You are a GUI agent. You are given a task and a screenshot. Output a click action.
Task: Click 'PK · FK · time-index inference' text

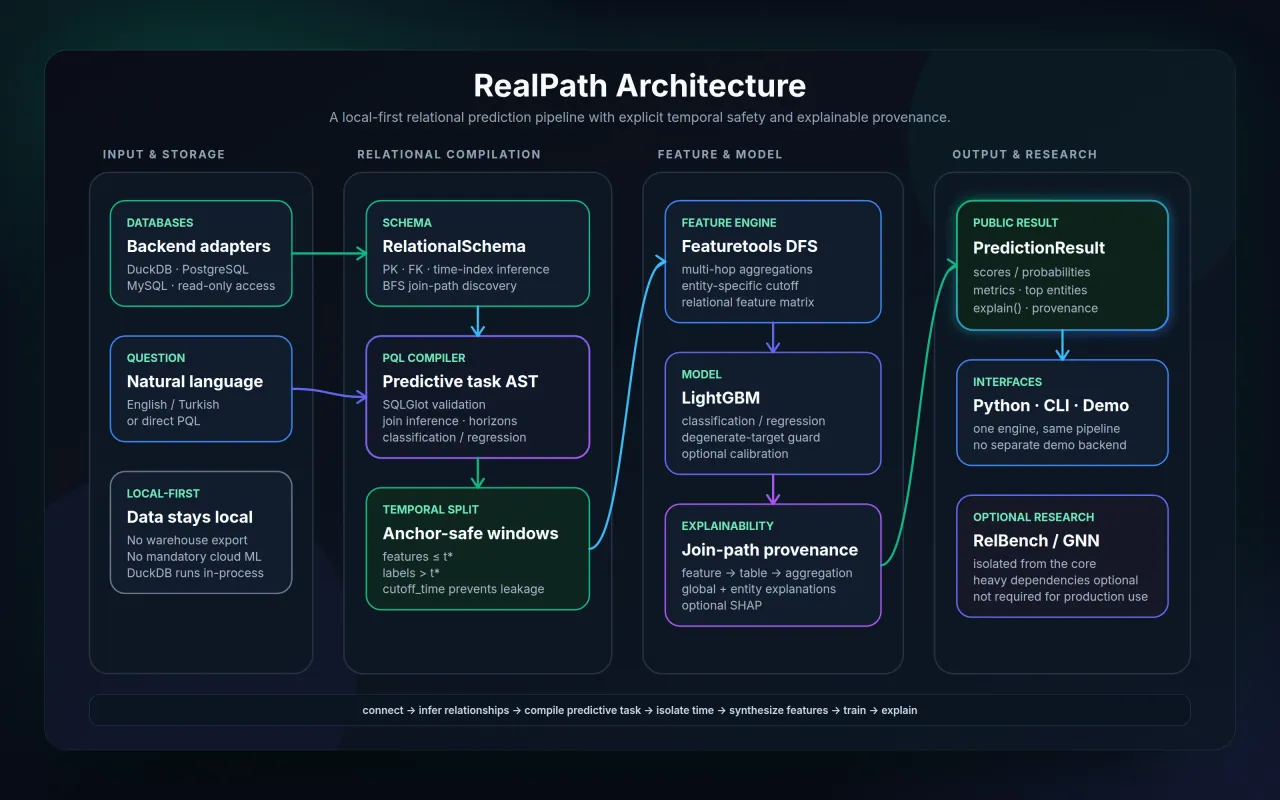465,269
